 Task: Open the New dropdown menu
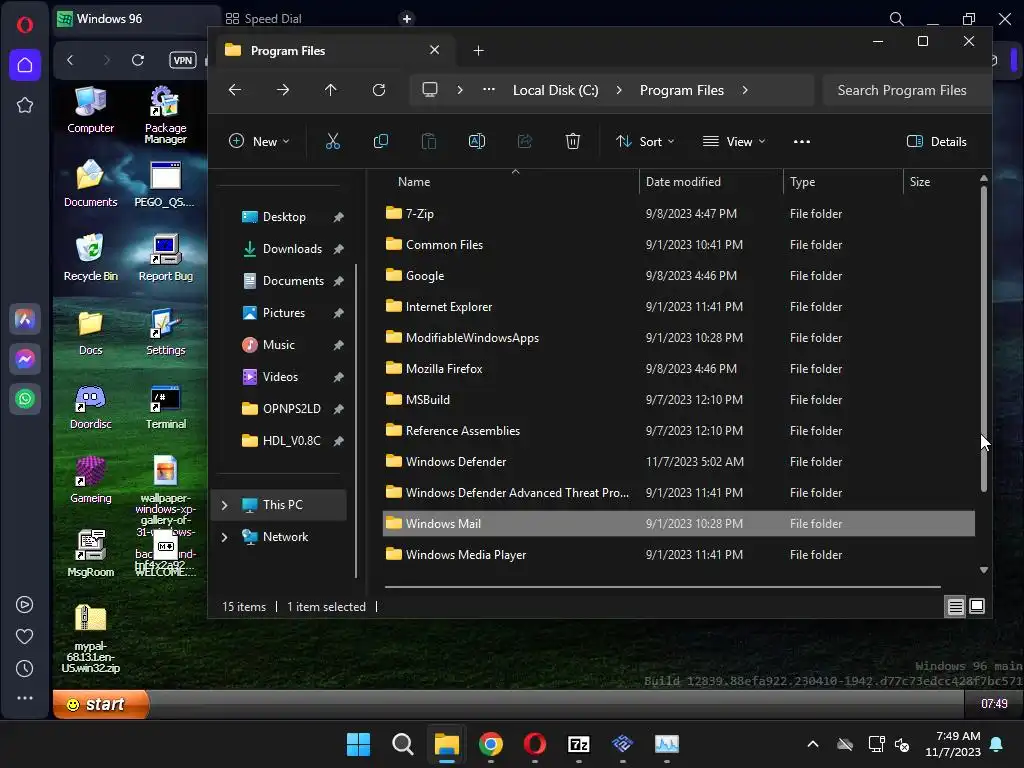259,142
